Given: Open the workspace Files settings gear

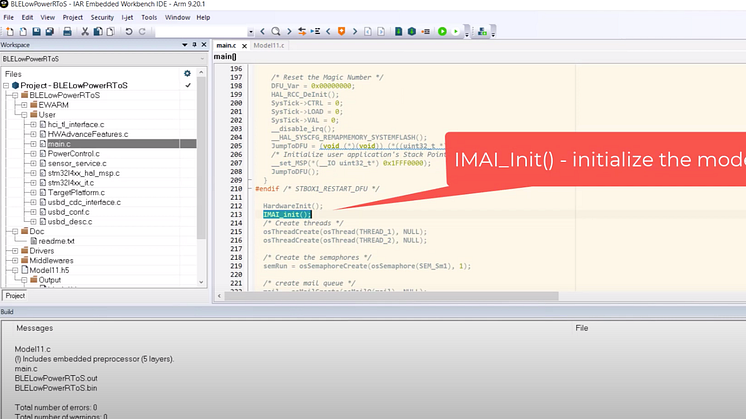Looking at the screenshot, I should click(187, 73).
